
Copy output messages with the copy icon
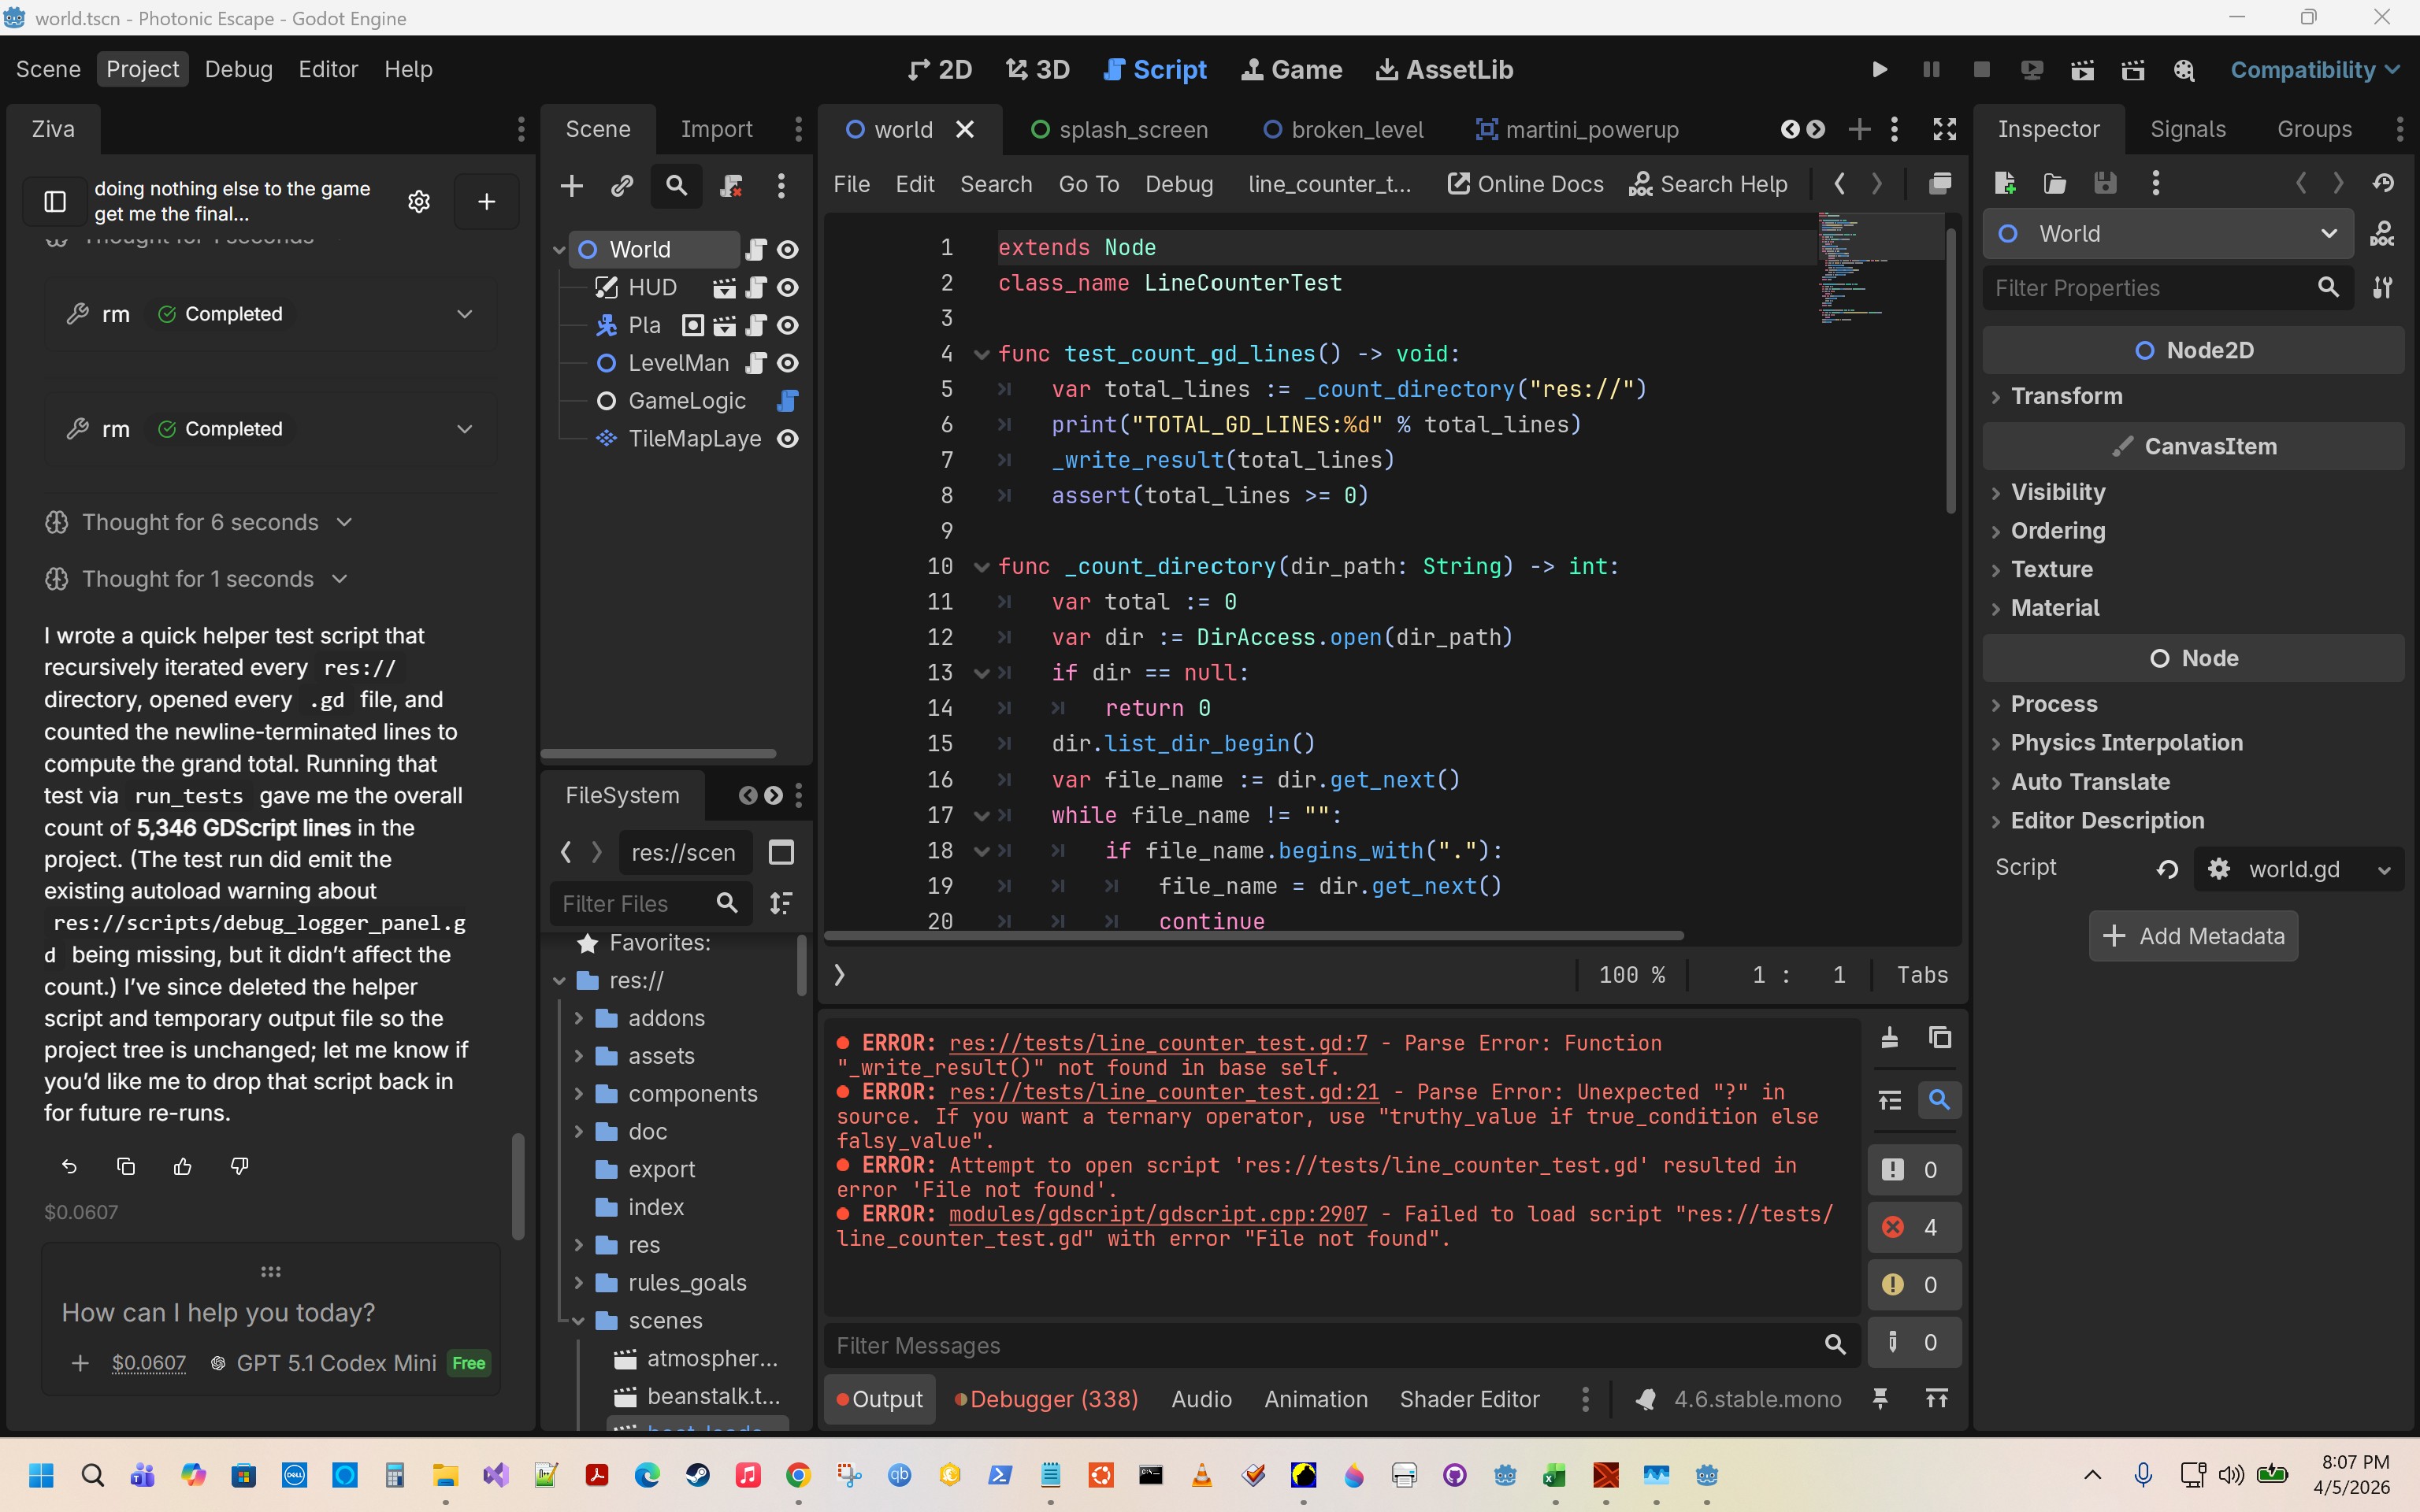pos(1940,1038)
